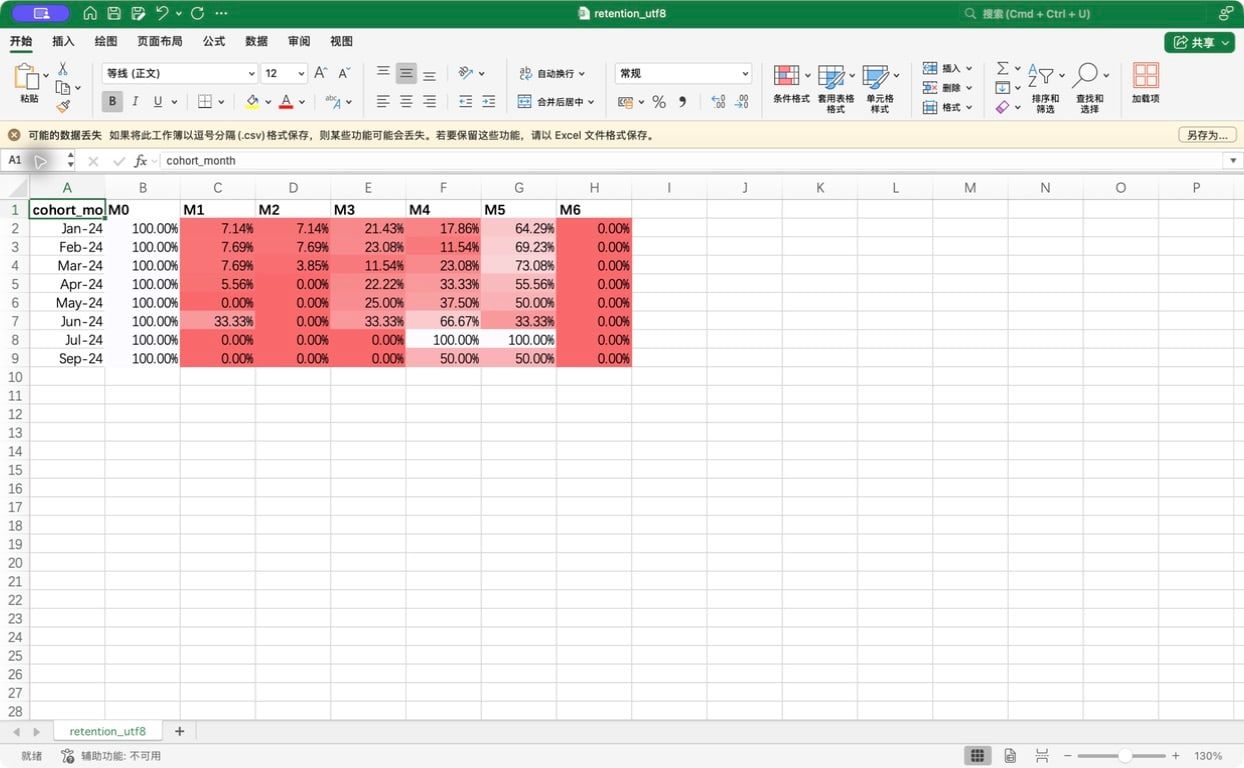Click the currency accounting format icon
Viewport: 1244px width, 768px height.
pos(625,101)
